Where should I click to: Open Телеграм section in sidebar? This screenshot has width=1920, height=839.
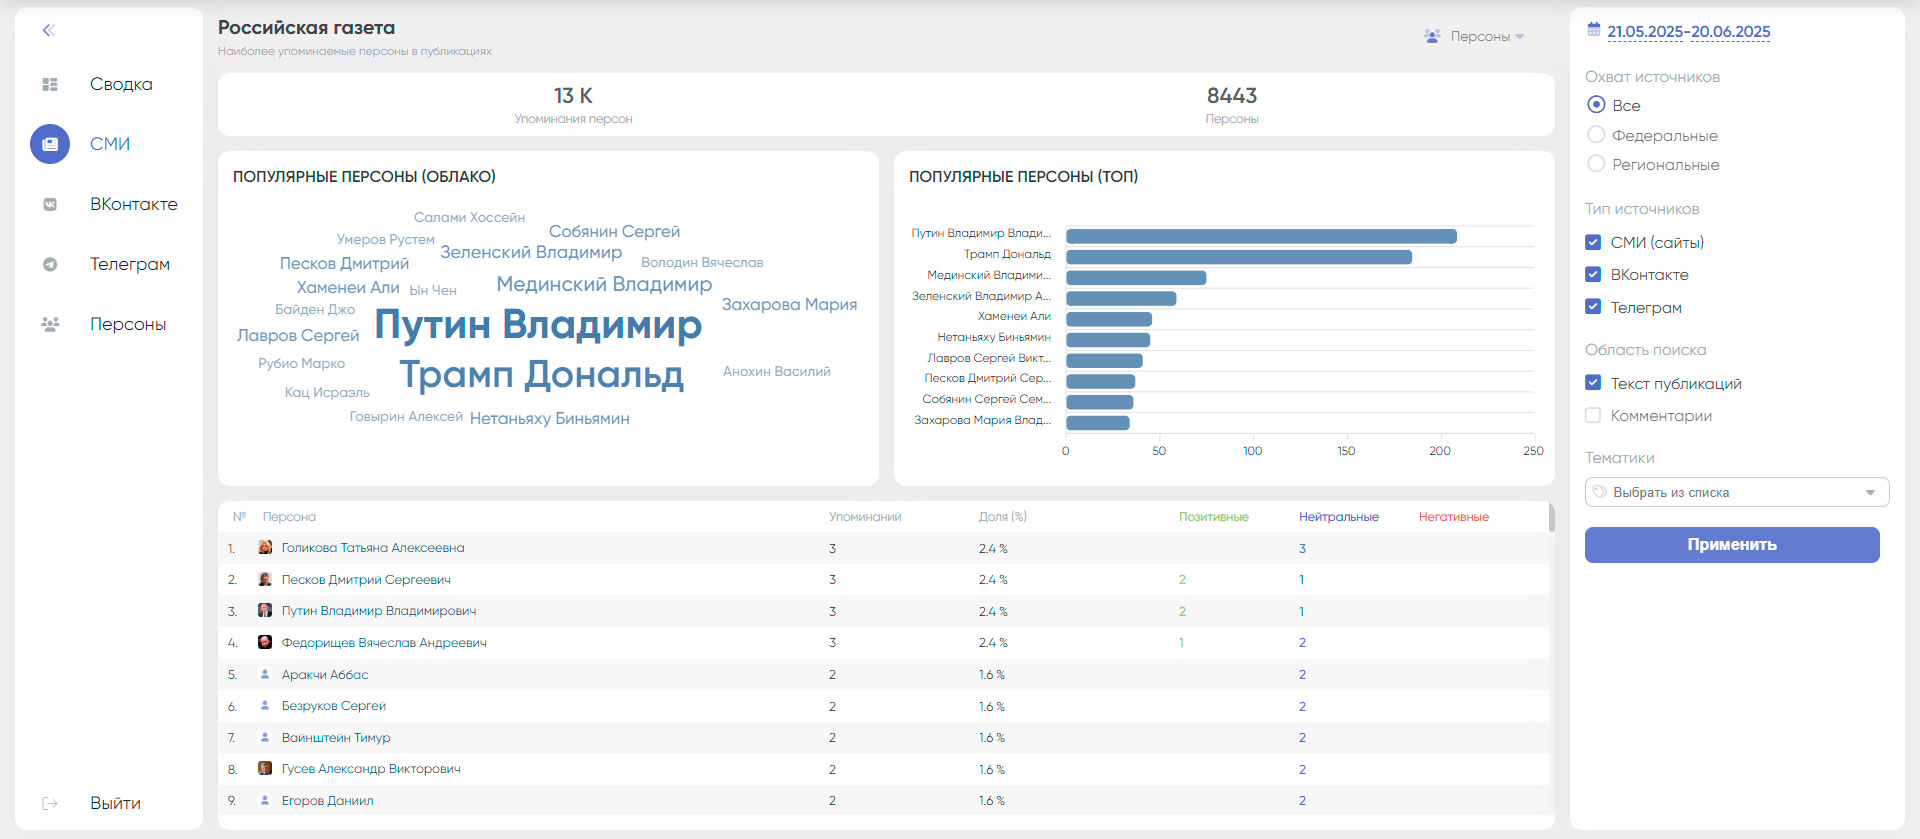click(130, 264)
